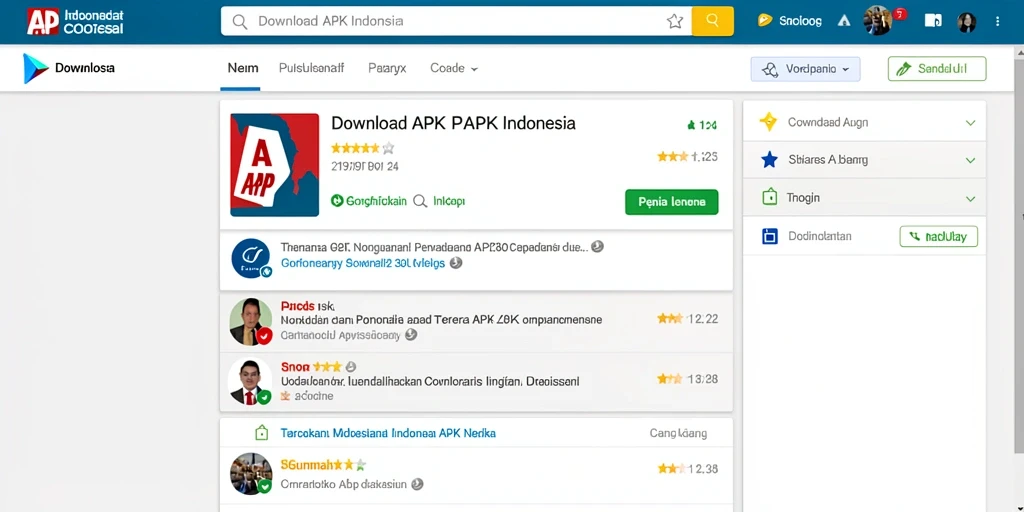Click the avatar with red check badge
Image resolution: width=1024 pixels, height=512 pixels.
(x=251, y=321)
